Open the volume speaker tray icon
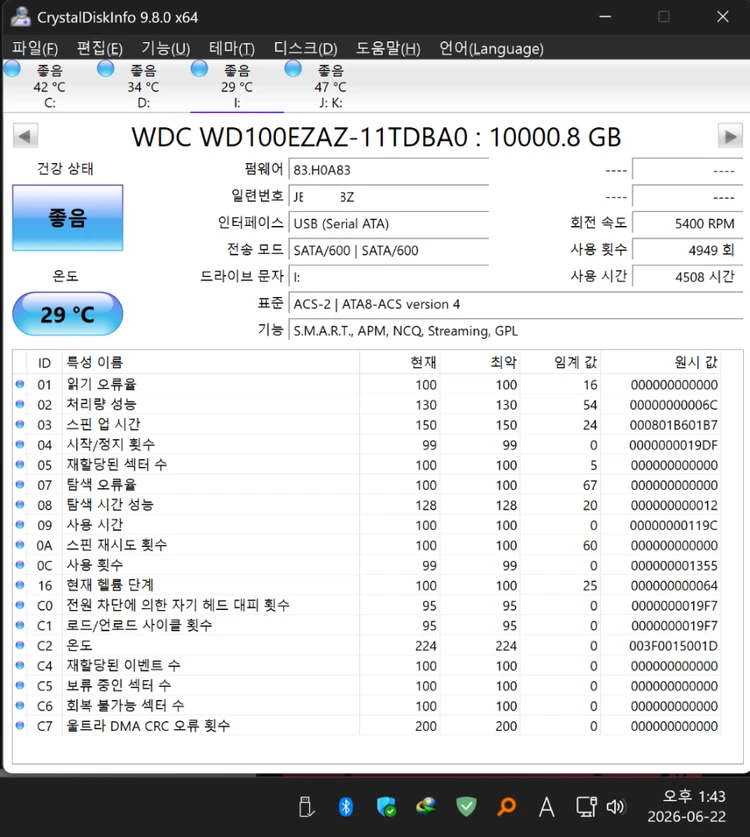Screen dimensions: 750x837 [615, 807]
